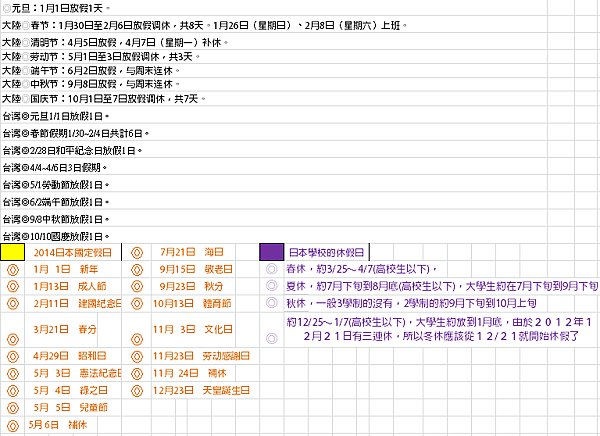
Task: Click the circle bullet in the 3月21日 春分 row
Action: [x=13, y=339]
